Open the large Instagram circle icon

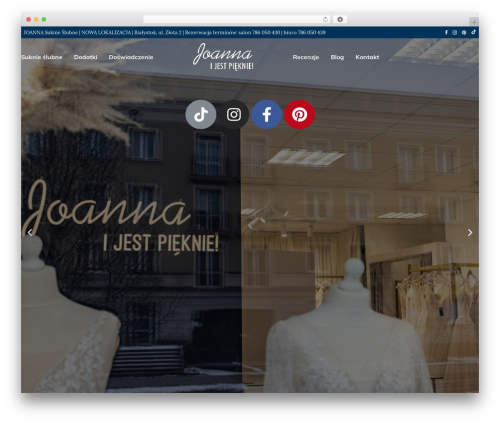(234, 114)
